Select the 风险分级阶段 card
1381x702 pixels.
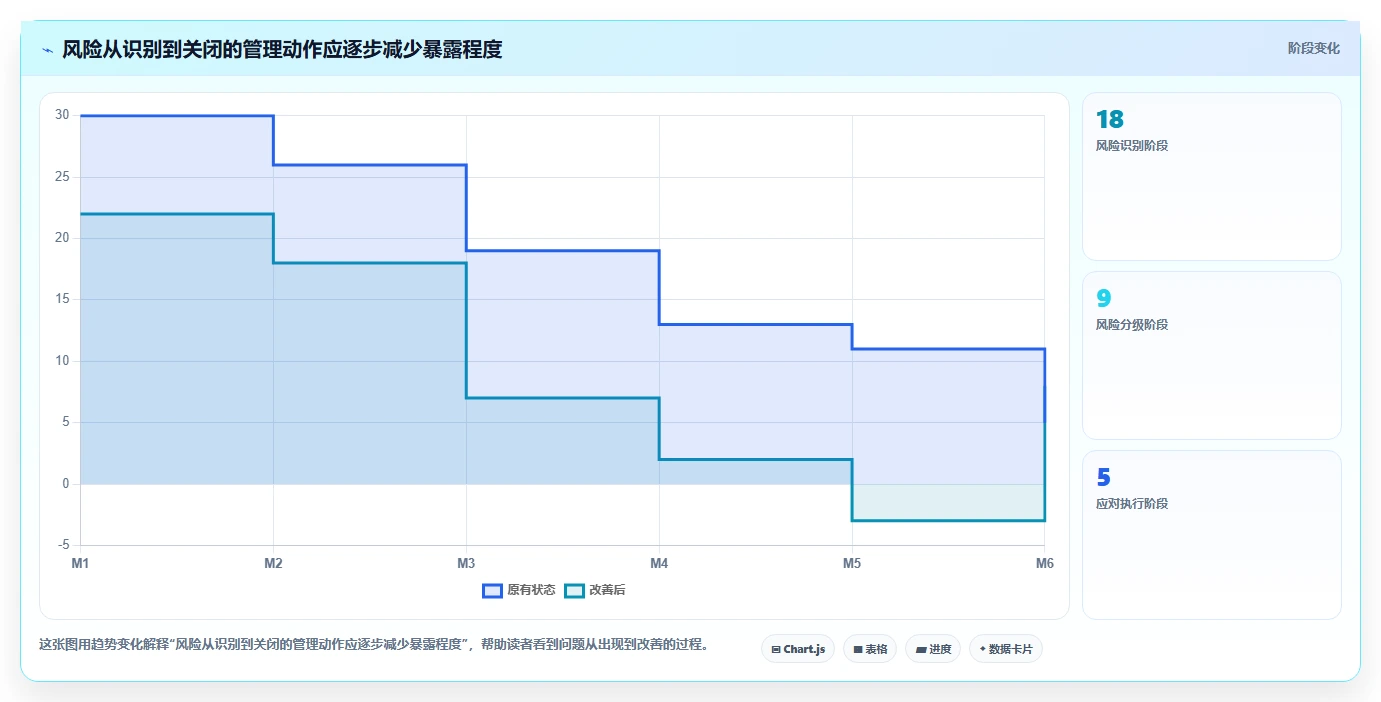tap(1211, 355)
